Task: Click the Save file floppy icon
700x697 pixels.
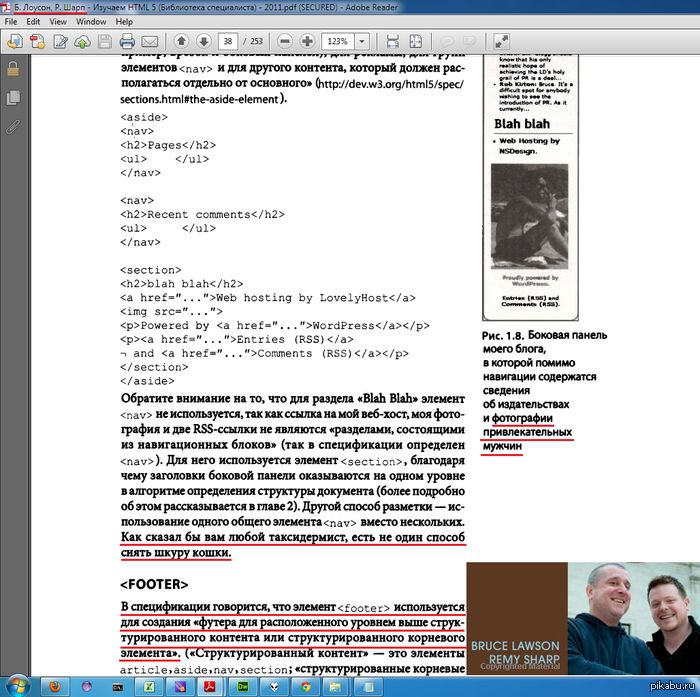Action: (x=102, y=41)
